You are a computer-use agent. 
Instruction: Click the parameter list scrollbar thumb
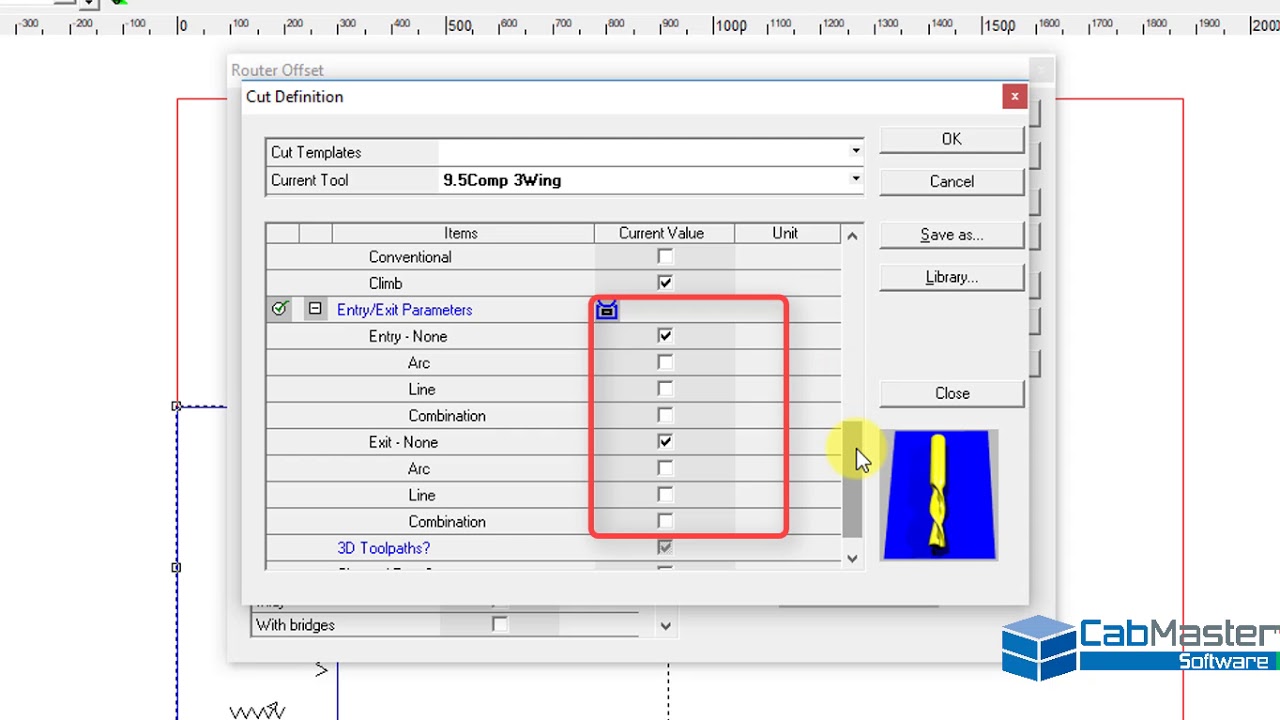852,479
